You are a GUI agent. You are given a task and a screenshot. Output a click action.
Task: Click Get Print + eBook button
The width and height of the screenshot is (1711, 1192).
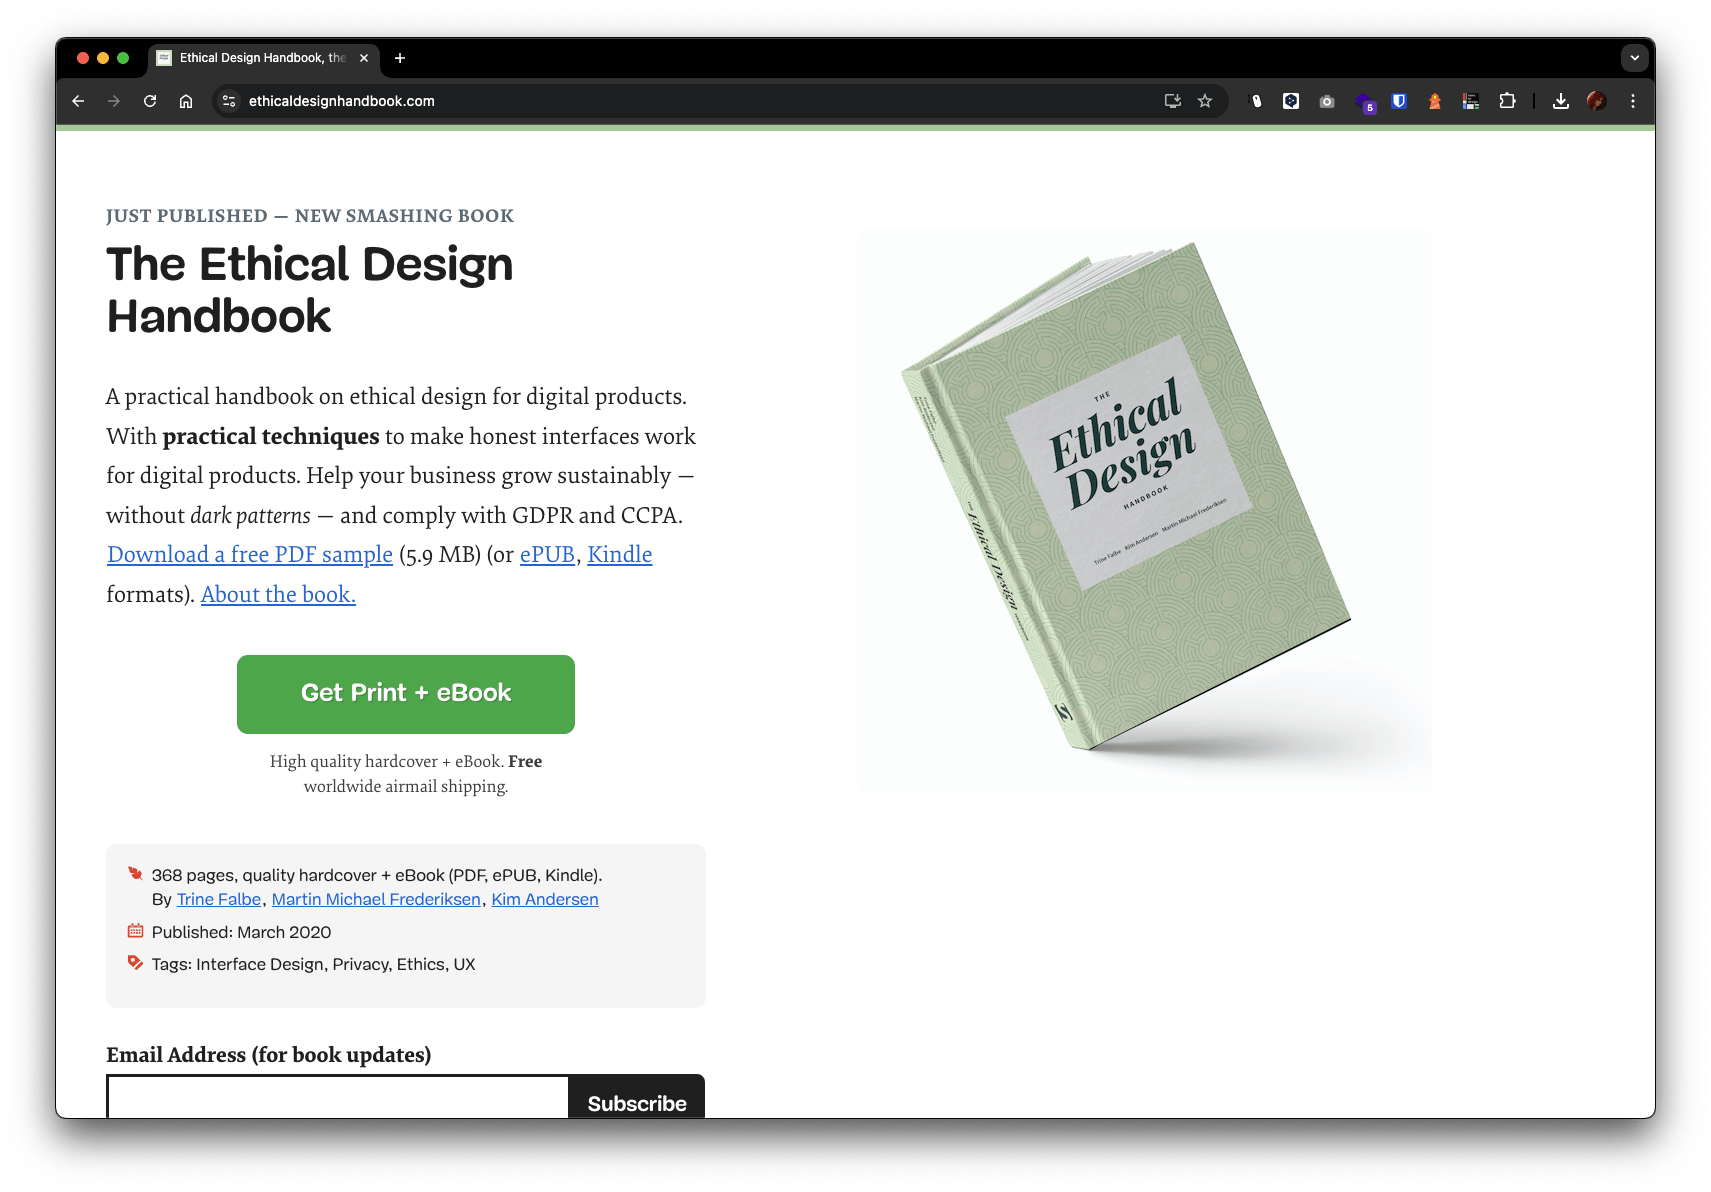point(406,694)
